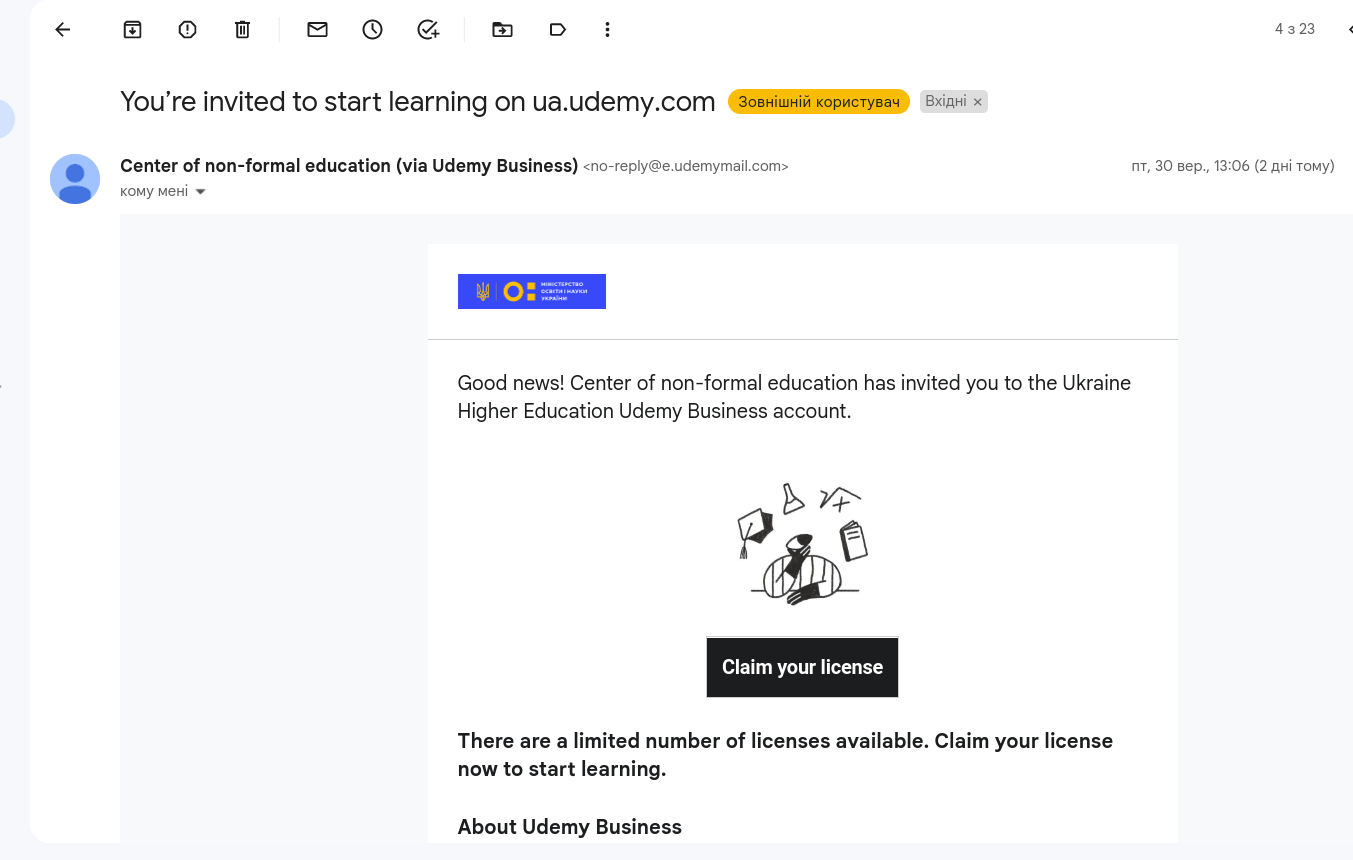Archive this email using the archive icon
Image resolution: width=1353 pixels, height=860 pixels.
coord(132,29)
